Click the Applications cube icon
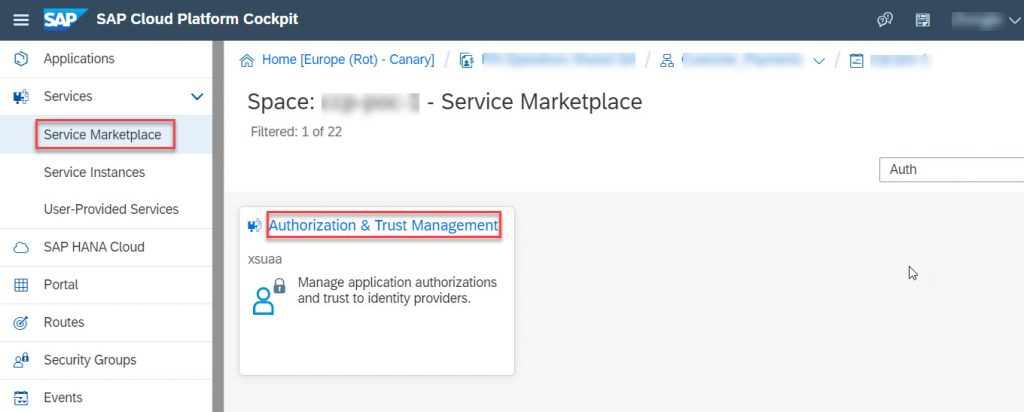The image size is (1024, 412). coord(21,59)
